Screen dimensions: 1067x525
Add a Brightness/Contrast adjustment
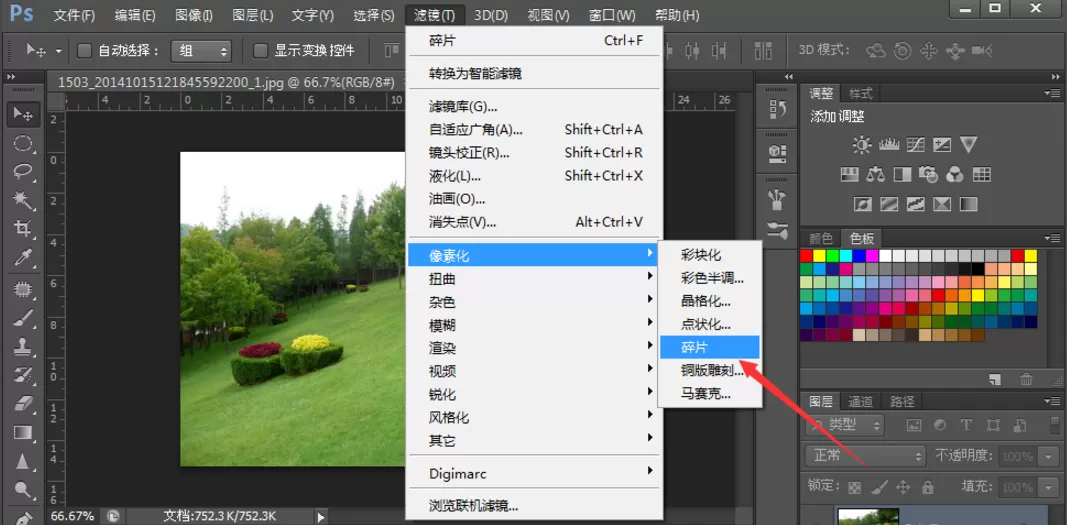(862, 144)
